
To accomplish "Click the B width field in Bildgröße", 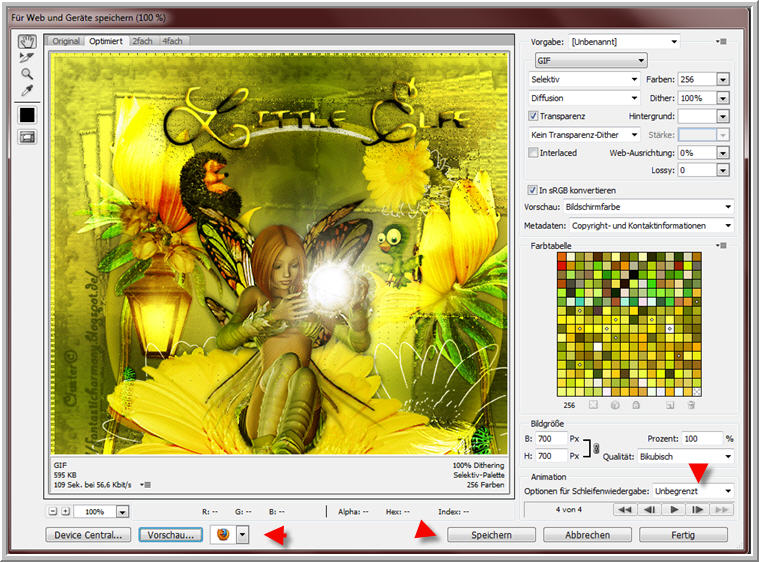I will point(551,439).
